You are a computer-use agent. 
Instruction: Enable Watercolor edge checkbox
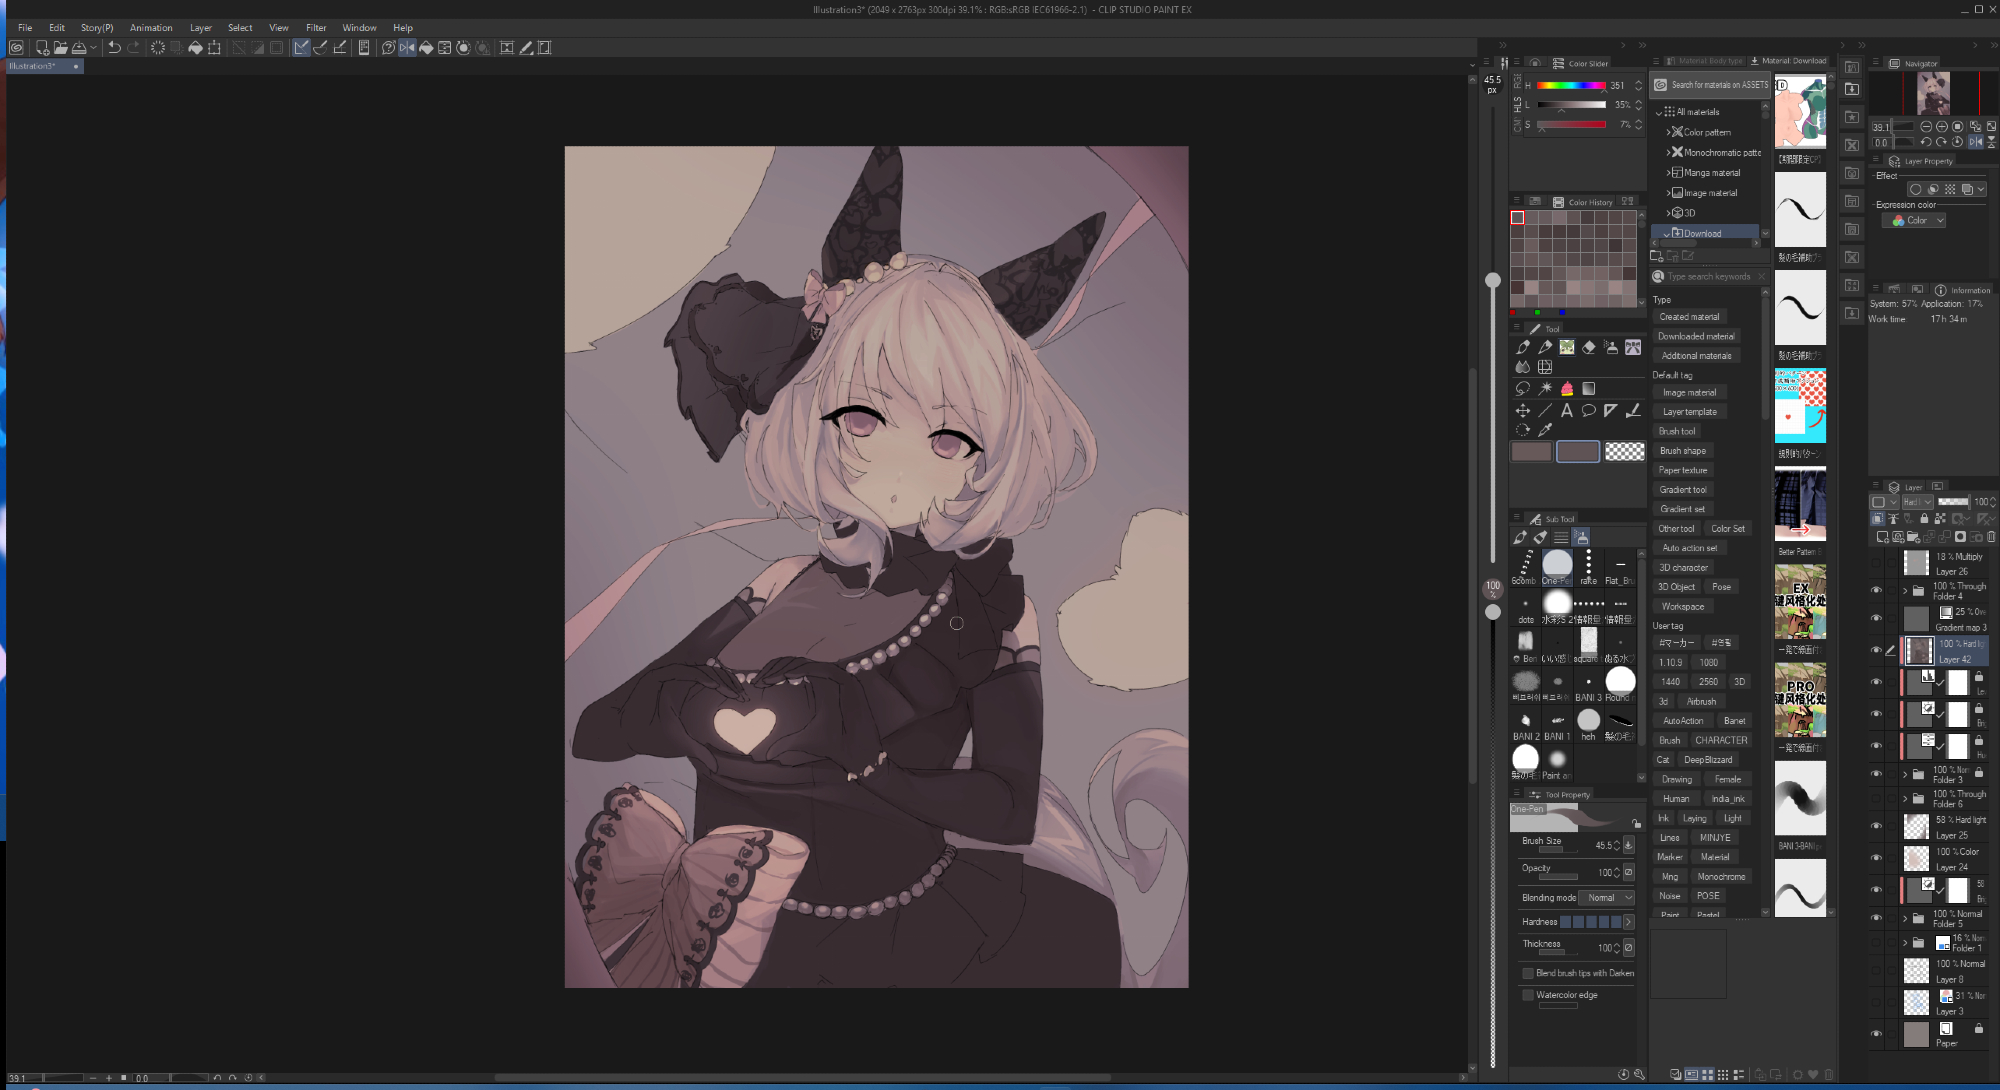1528,995
